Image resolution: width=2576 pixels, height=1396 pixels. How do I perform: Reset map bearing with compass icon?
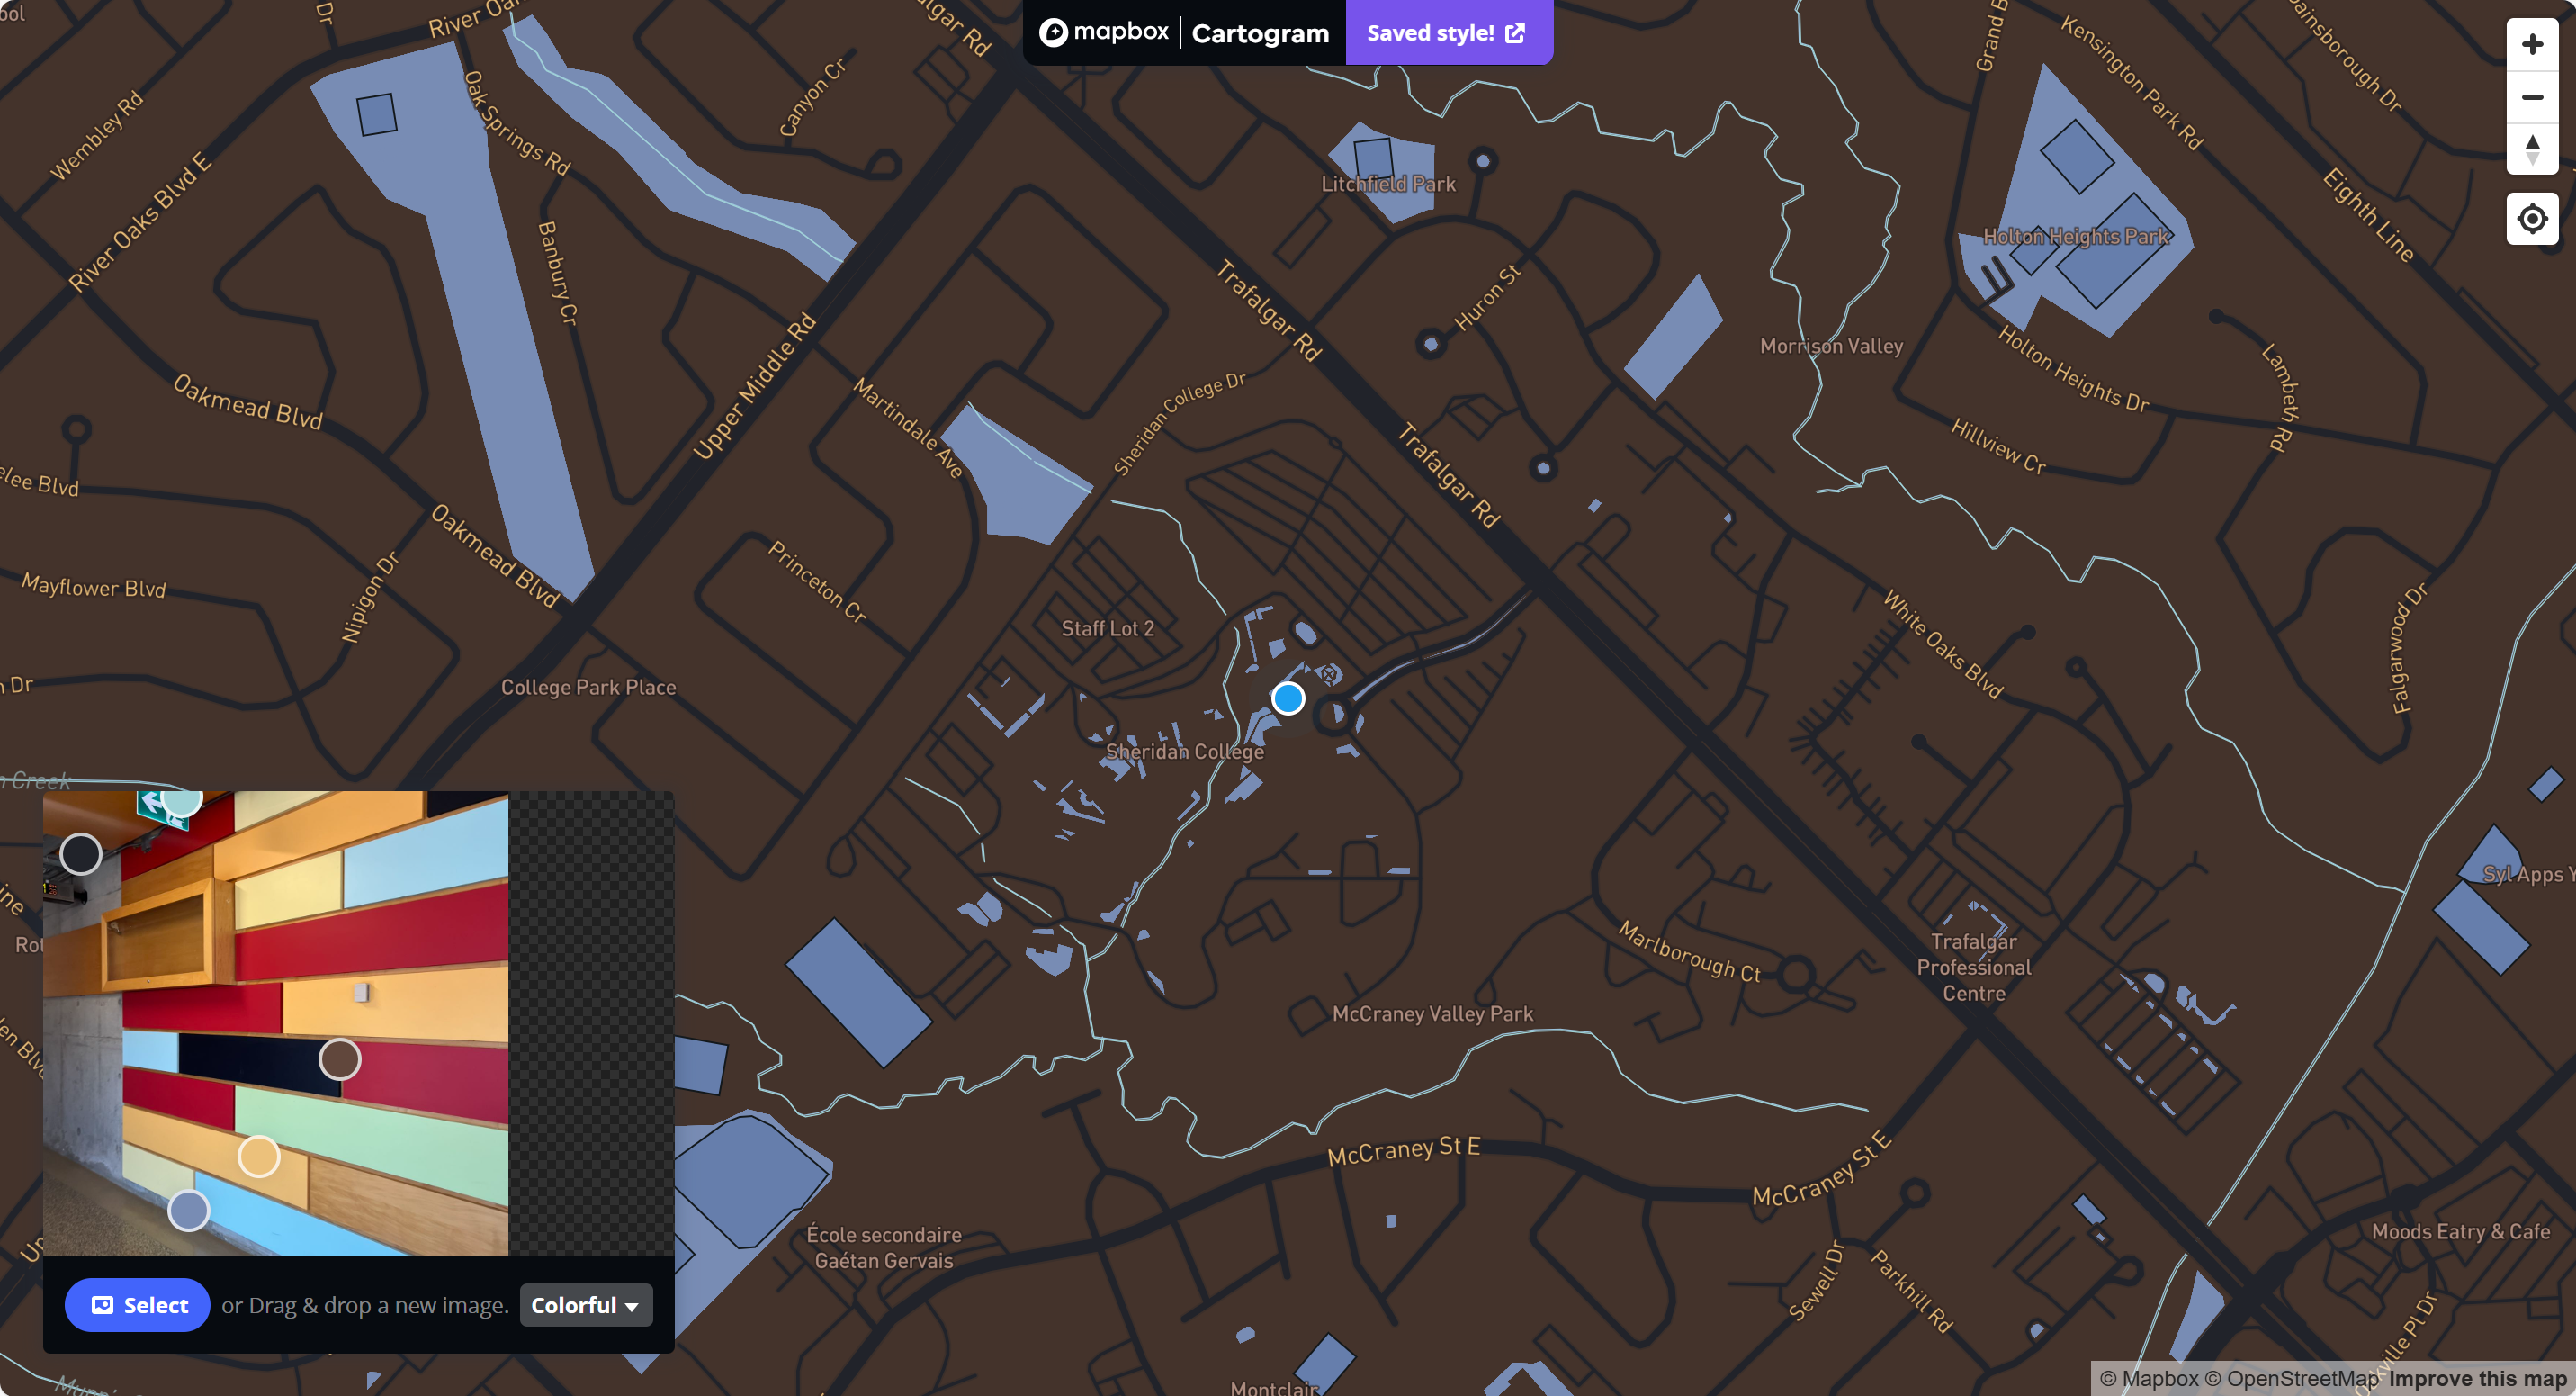pyautogui.click(x=2531, y=150)
